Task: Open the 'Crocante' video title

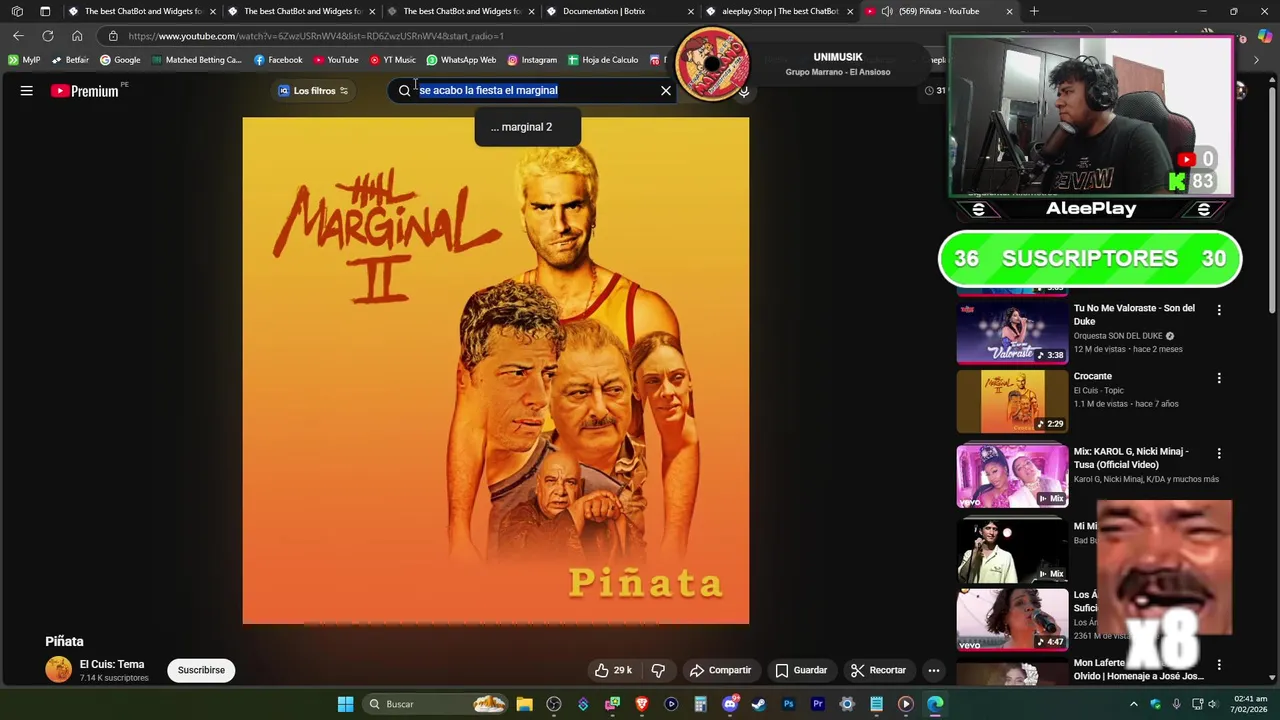Action: tap(1093, 377)
